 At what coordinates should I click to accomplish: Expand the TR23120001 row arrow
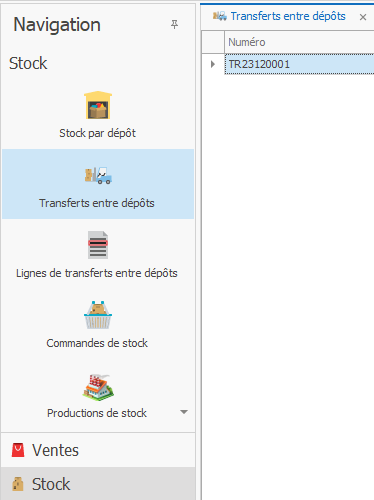pyautogui.click(x=213, y=64)
